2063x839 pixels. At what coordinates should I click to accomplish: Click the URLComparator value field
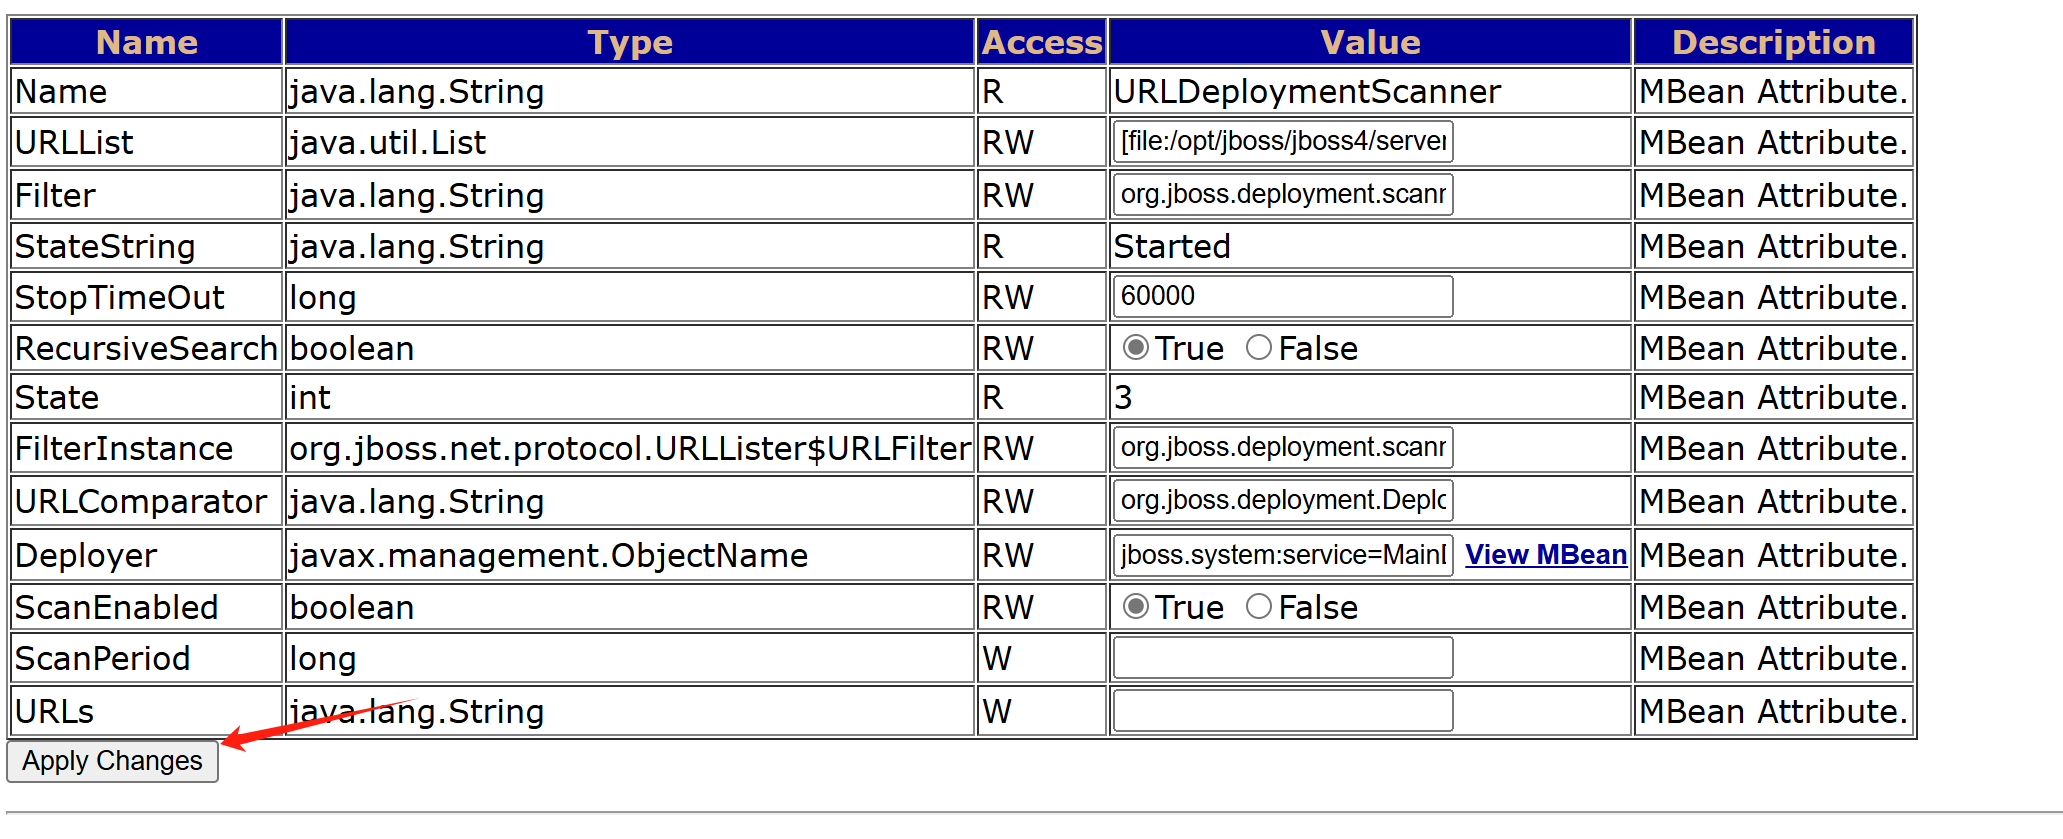pyautogui.click(x=1283, y=500)
